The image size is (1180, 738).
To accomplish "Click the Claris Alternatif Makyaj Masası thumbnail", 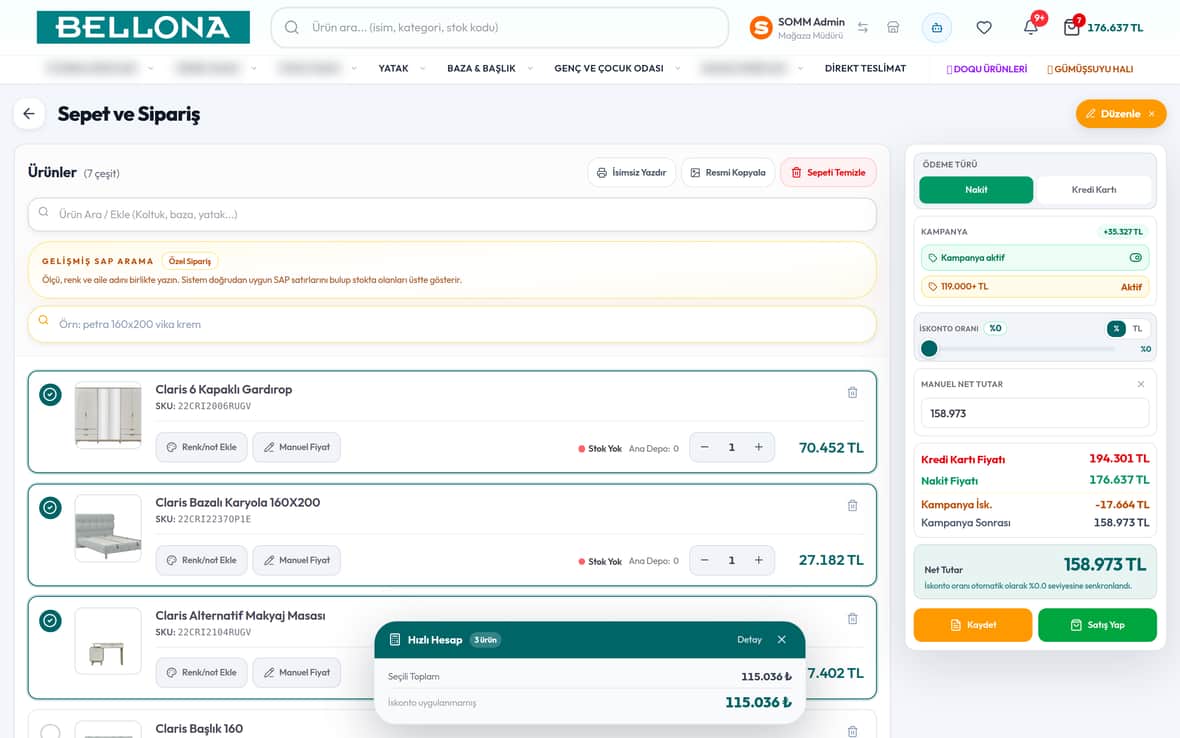I will coord(108,641).
